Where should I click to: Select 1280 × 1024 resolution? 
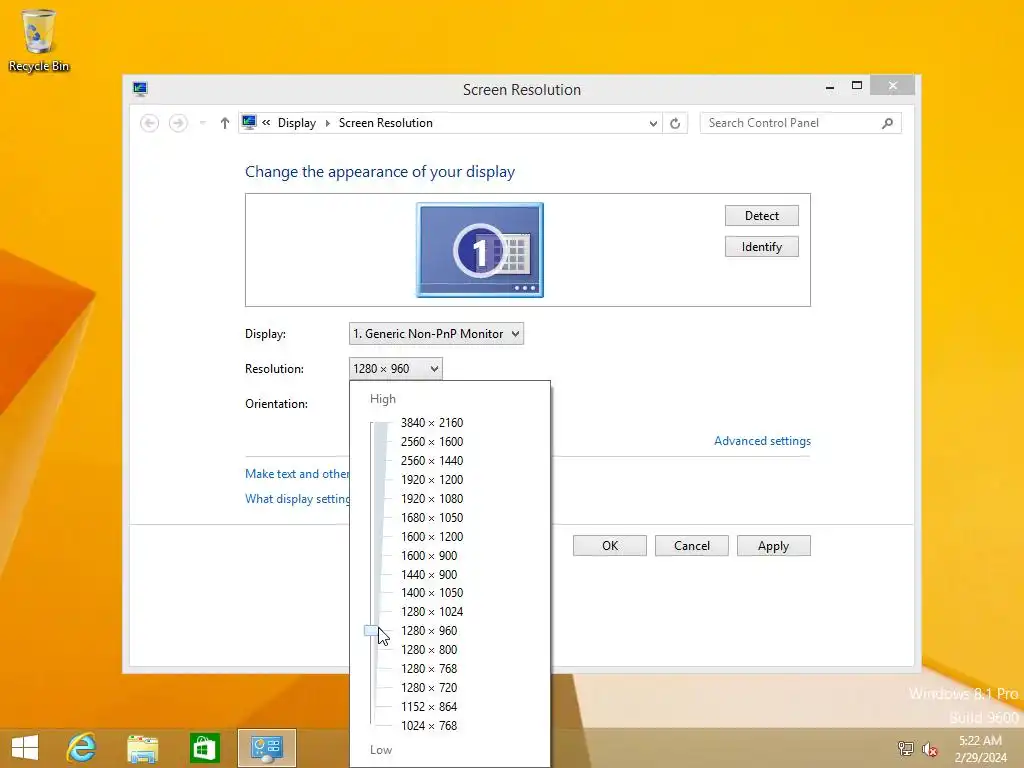[x=432, y=611]
